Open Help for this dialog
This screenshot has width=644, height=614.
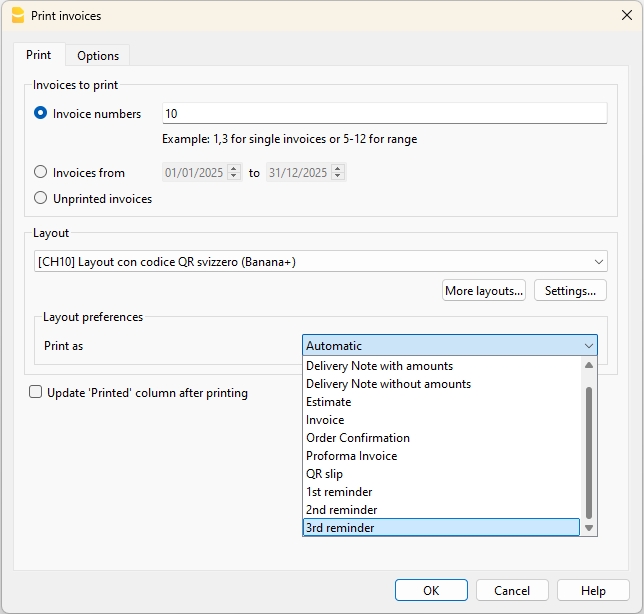(x=593, y=591)
